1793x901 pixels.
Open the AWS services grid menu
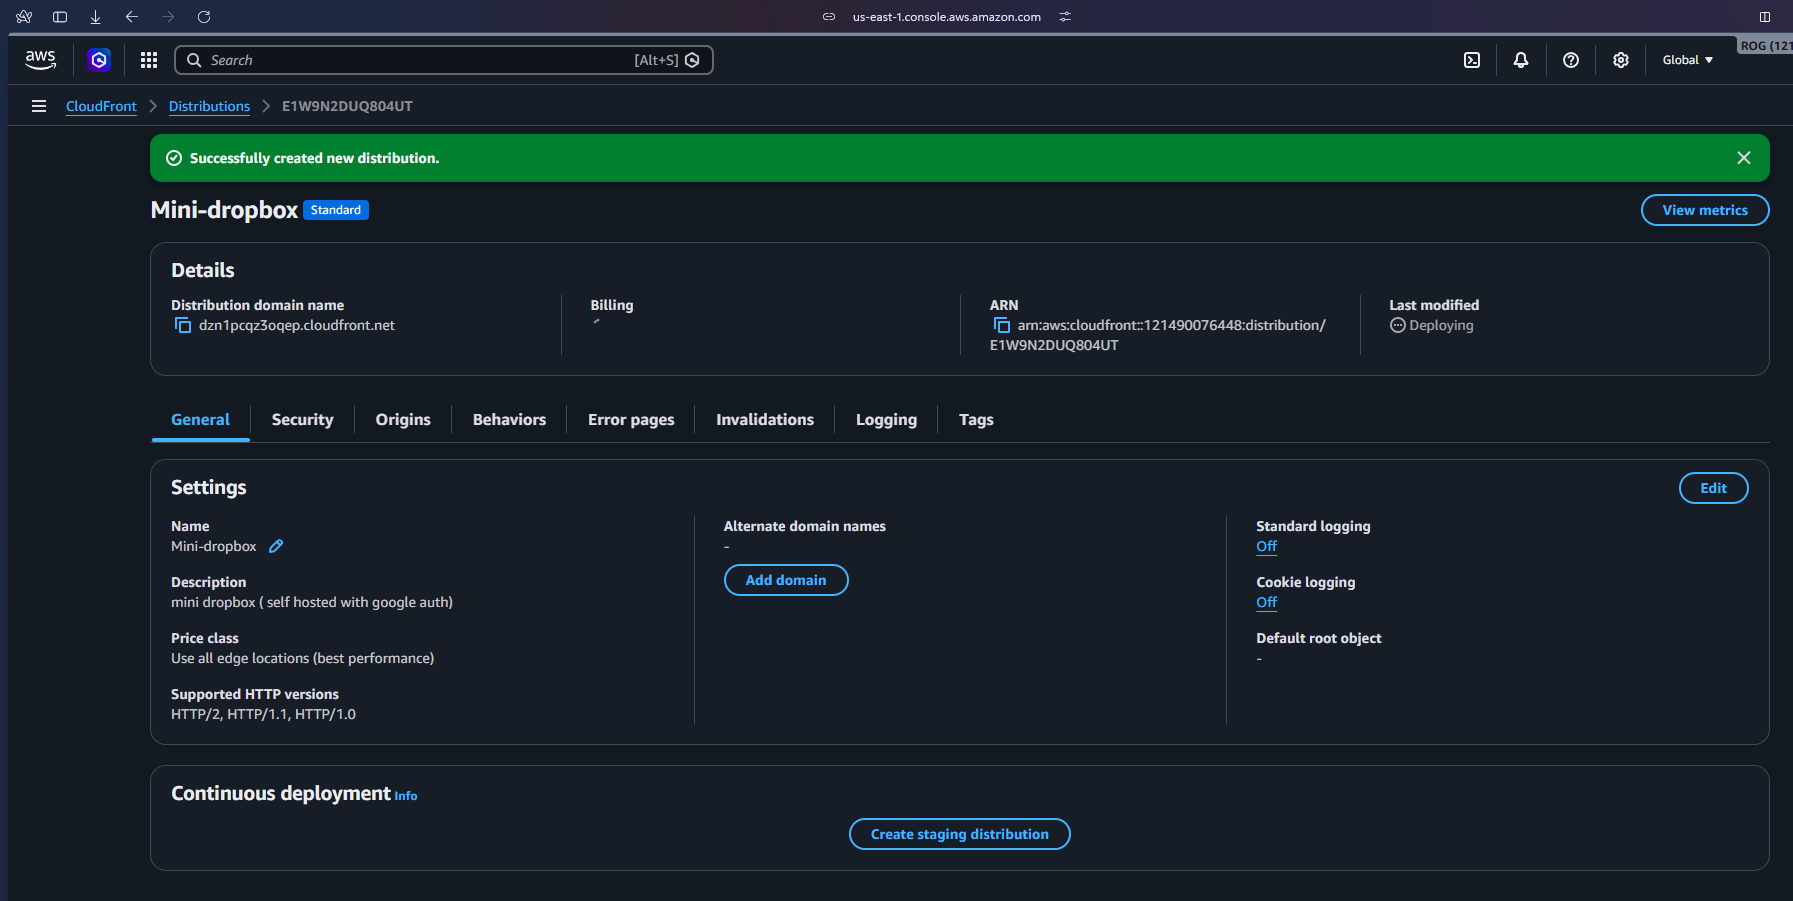point(149,60)
